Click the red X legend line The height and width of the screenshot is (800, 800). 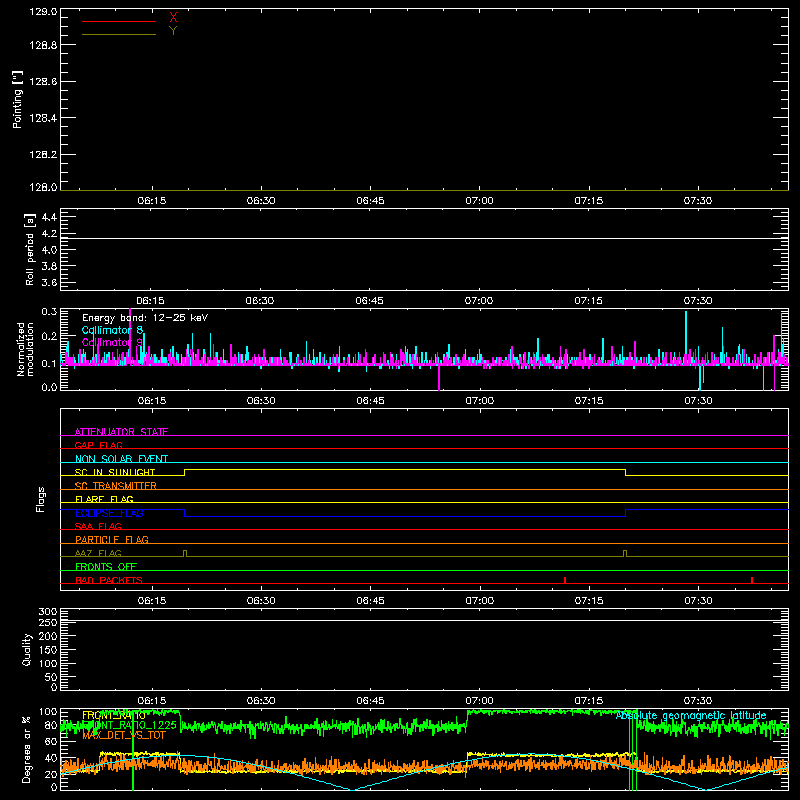(119, 21)
